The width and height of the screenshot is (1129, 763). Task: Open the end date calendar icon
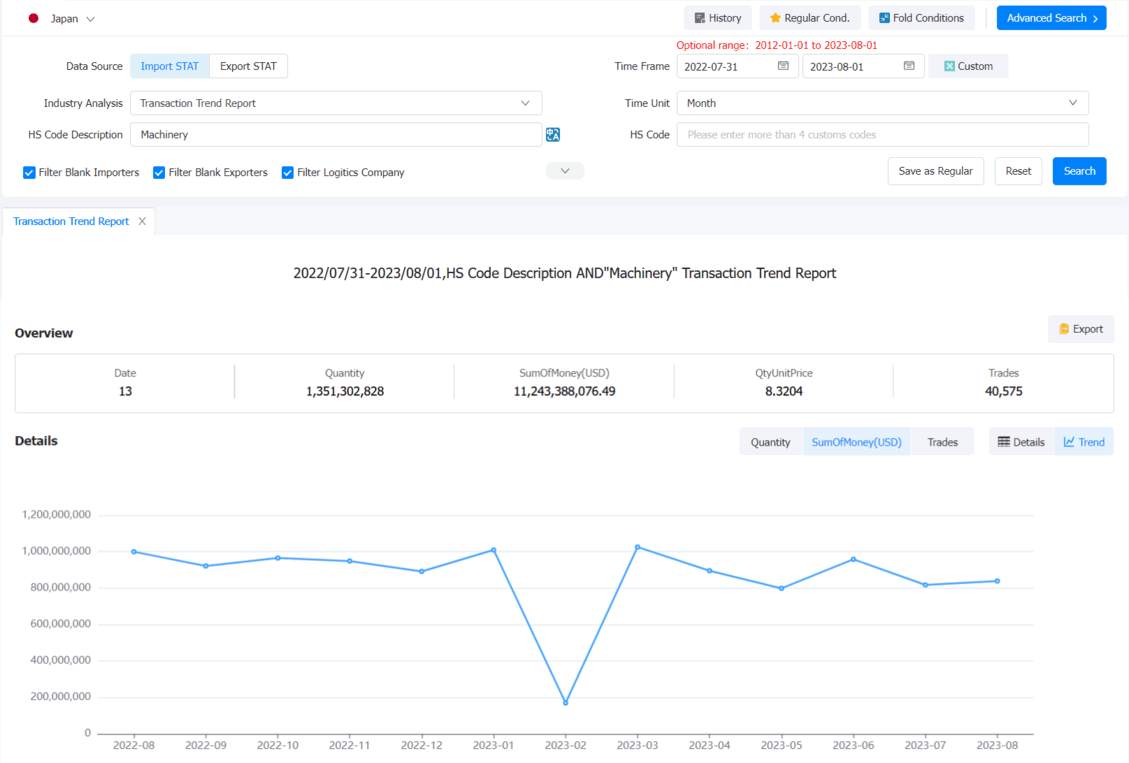click(x=909, y=66)
